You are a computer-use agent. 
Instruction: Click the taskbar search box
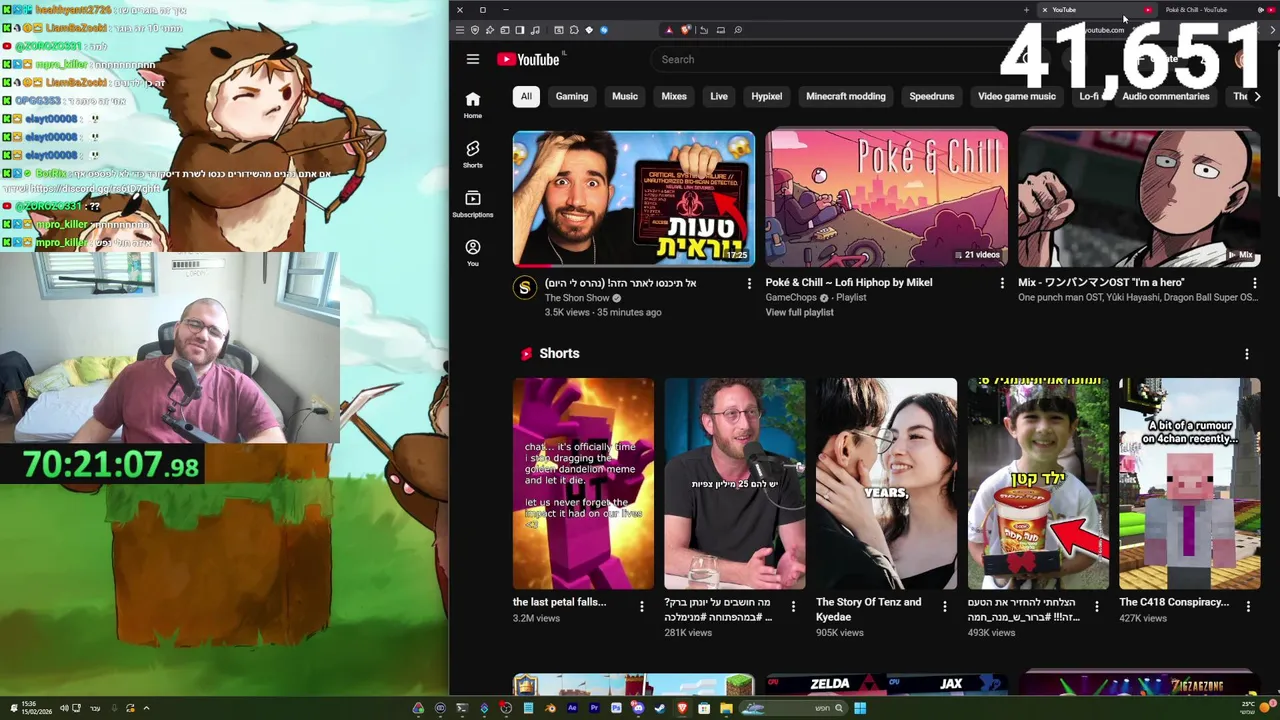tap(793, 708)
